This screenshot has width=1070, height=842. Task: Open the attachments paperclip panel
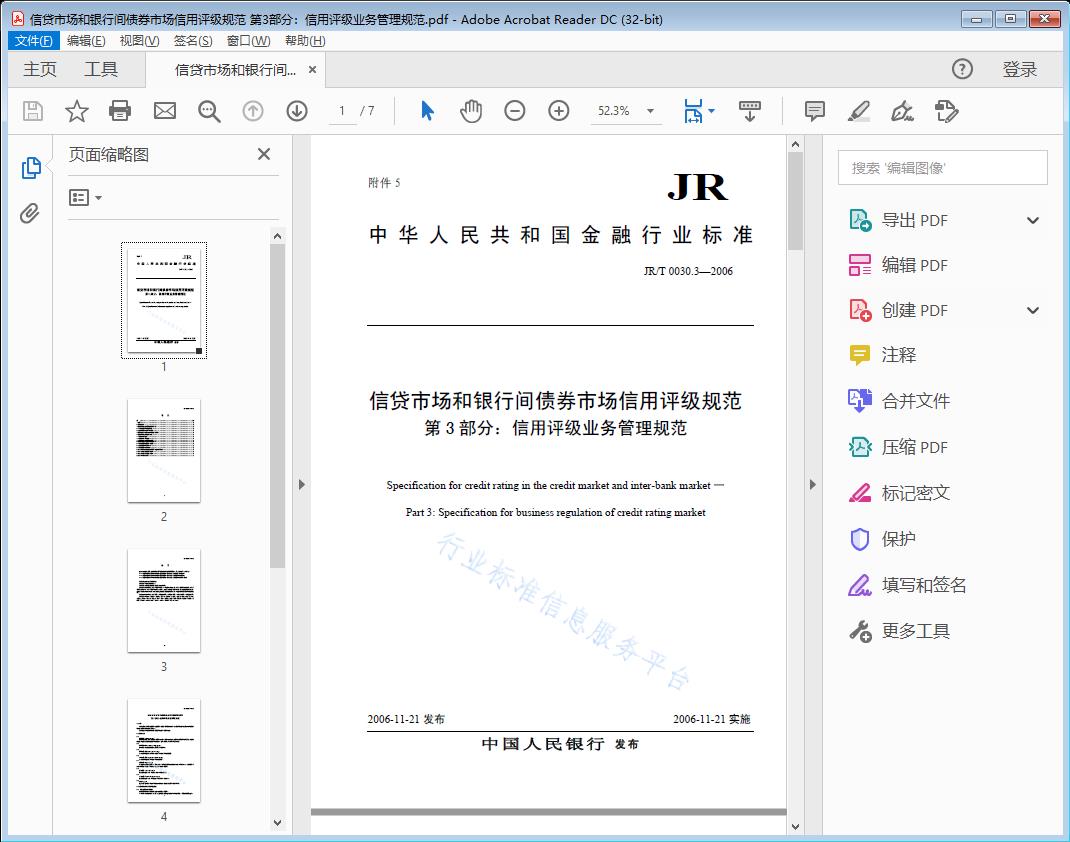[x=30, y=213]
